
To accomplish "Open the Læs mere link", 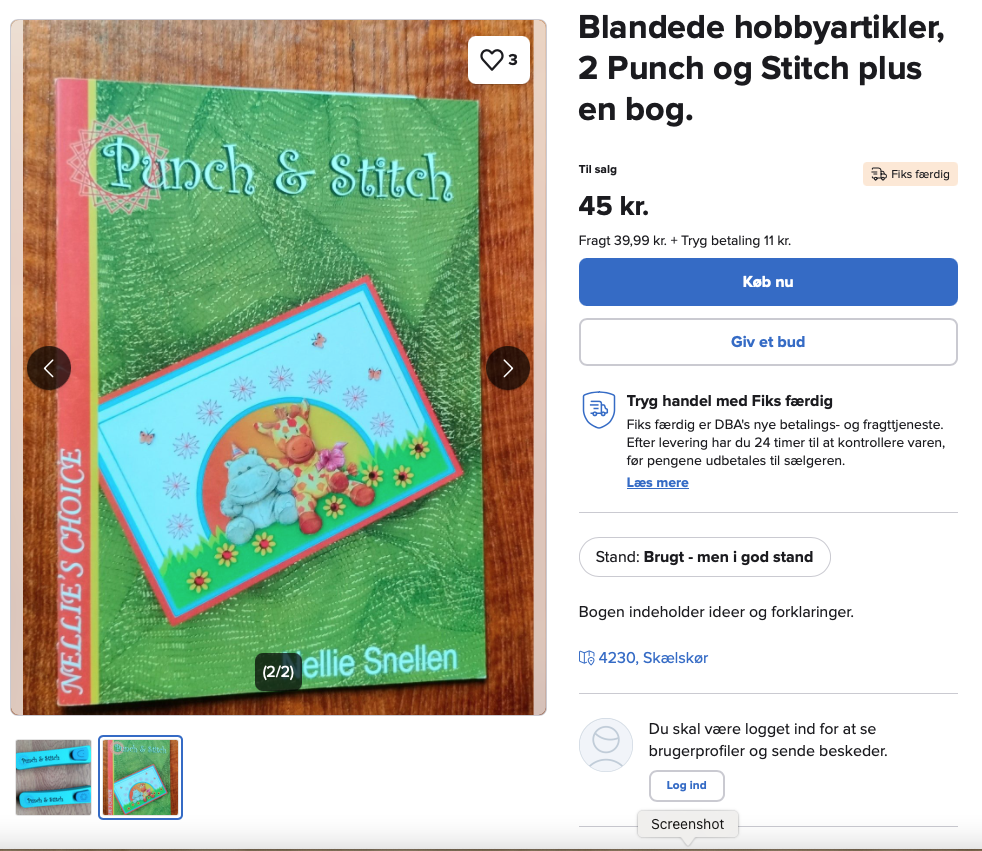I will pos(658,483).
